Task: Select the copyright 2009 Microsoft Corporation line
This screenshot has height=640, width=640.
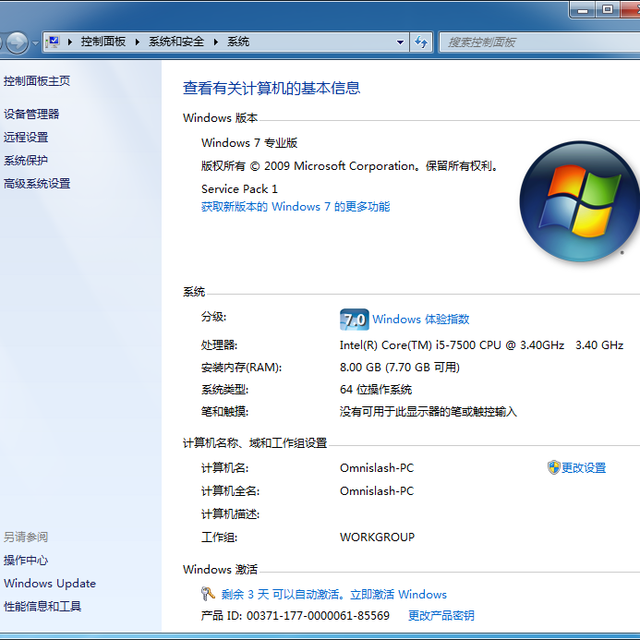Action: (349, 166)
